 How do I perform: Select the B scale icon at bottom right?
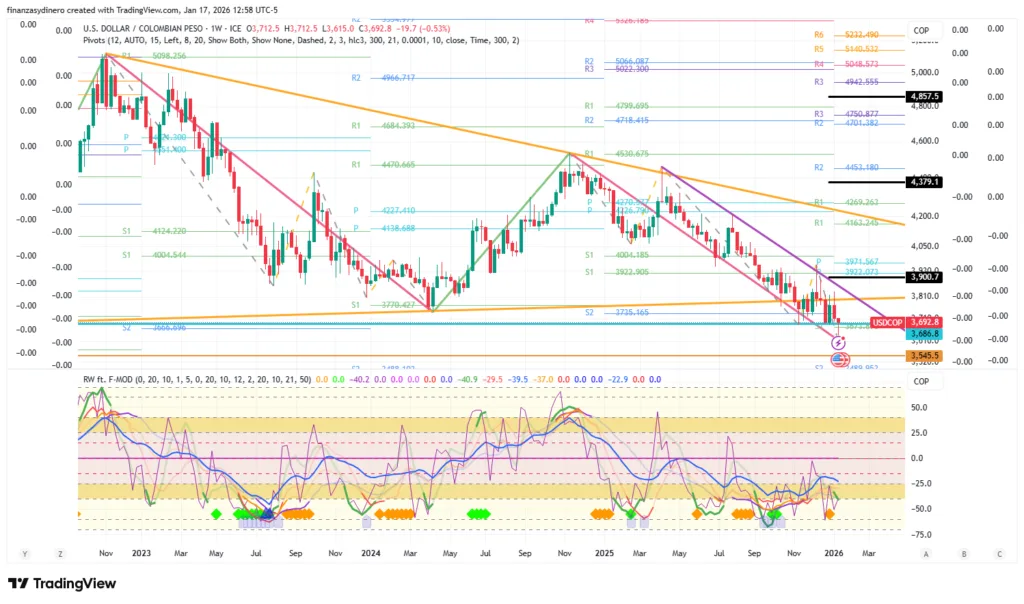tap(963, 553)
